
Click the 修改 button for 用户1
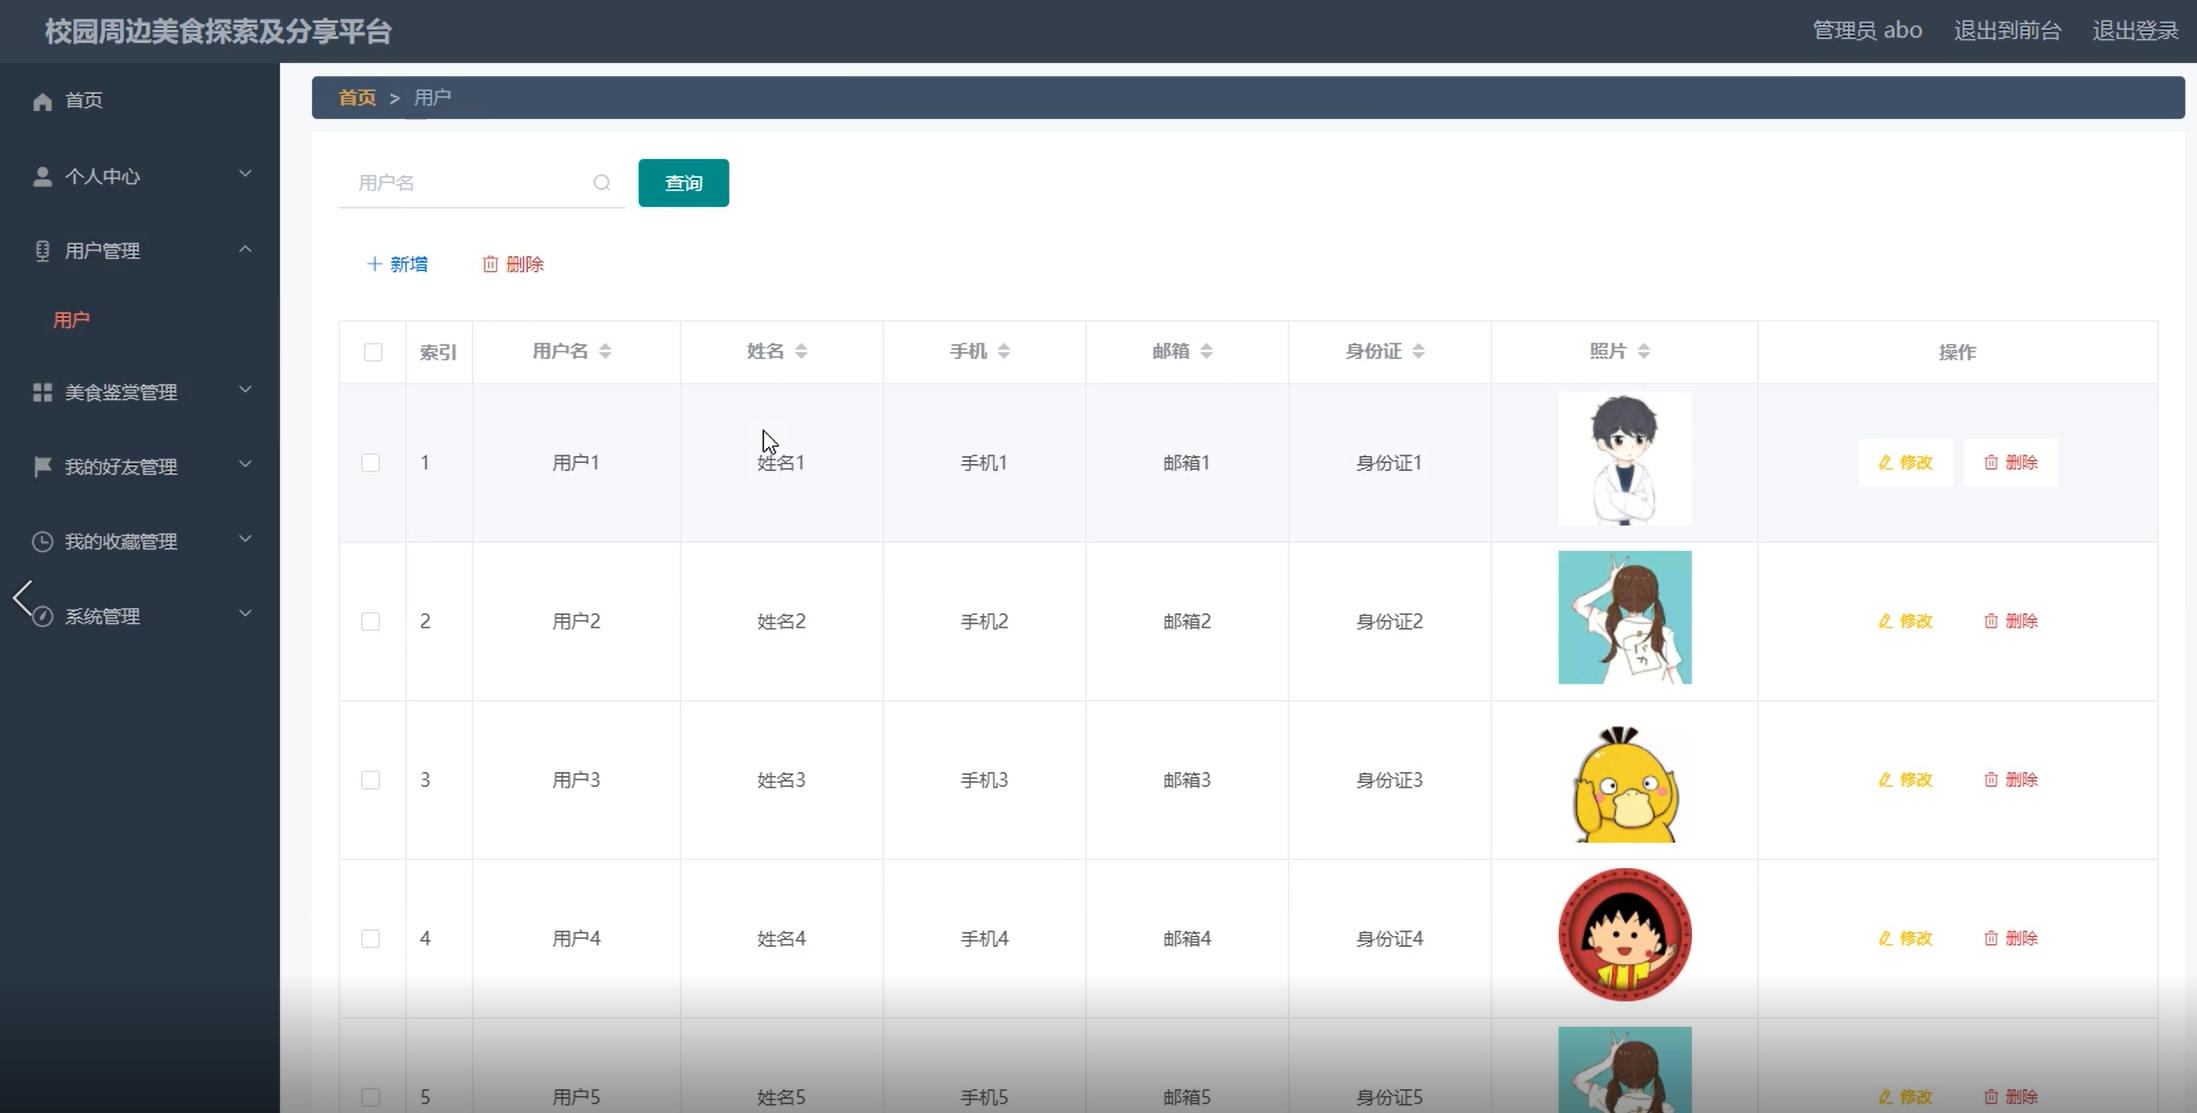1905,462
